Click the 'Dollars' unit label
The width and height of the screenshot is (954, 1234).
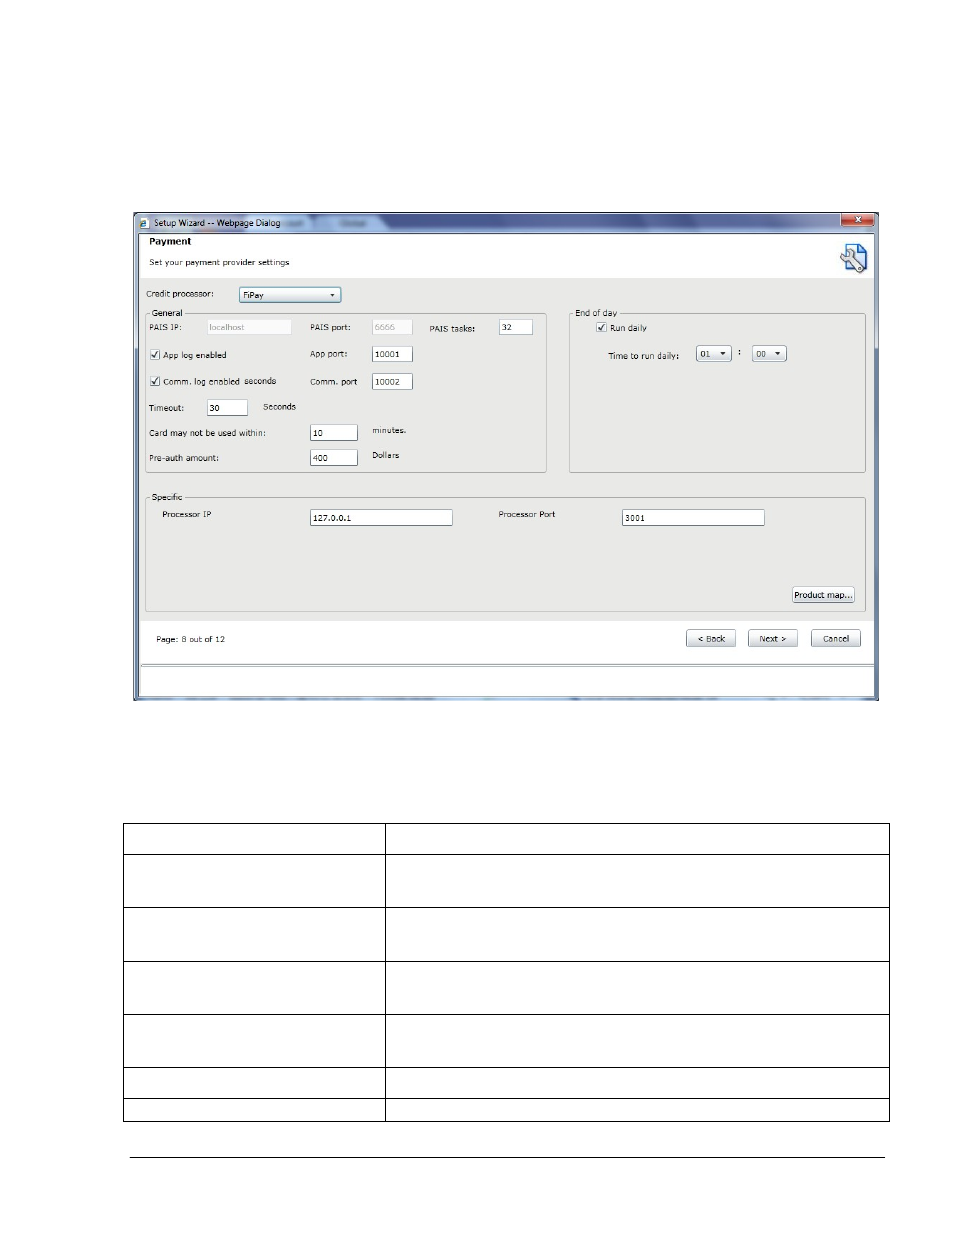pyautogui.click(x=386, y=455)
